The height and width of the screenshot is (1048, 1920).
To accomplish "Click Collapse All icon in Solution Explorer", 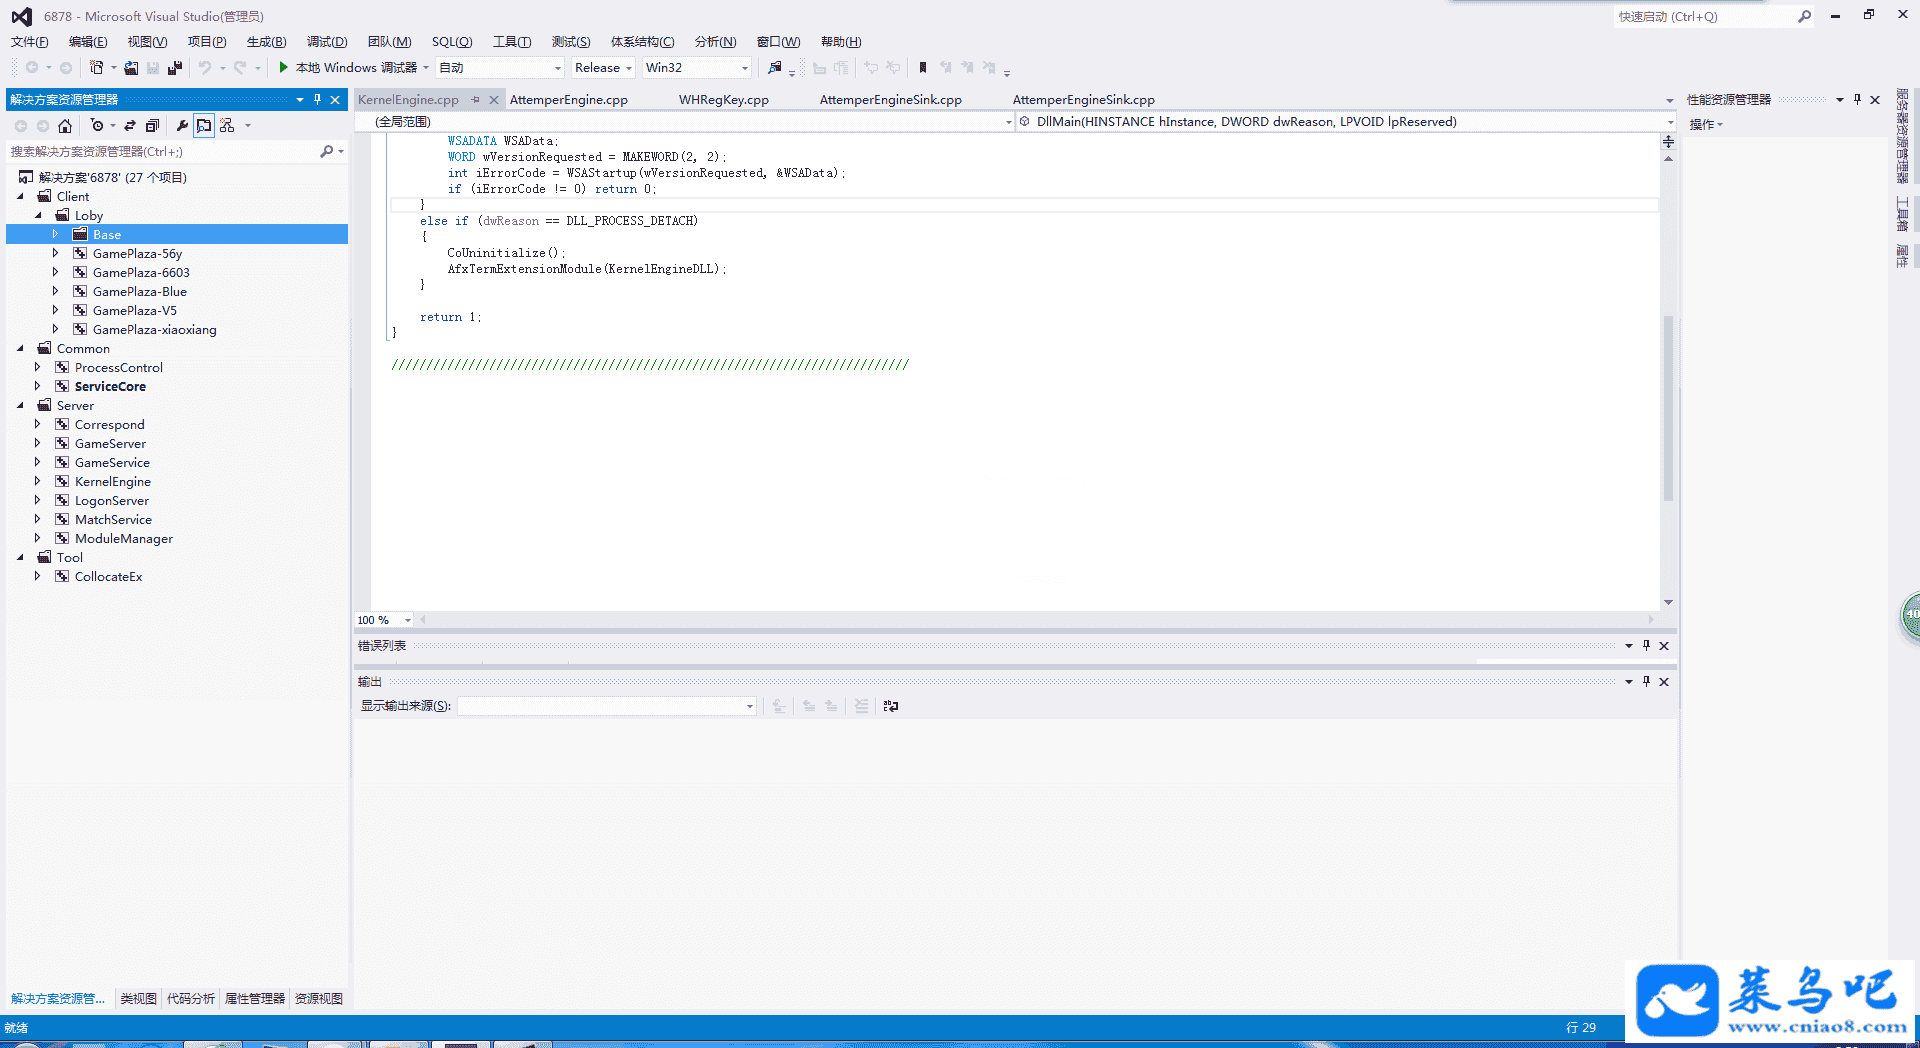I will 152,126.
